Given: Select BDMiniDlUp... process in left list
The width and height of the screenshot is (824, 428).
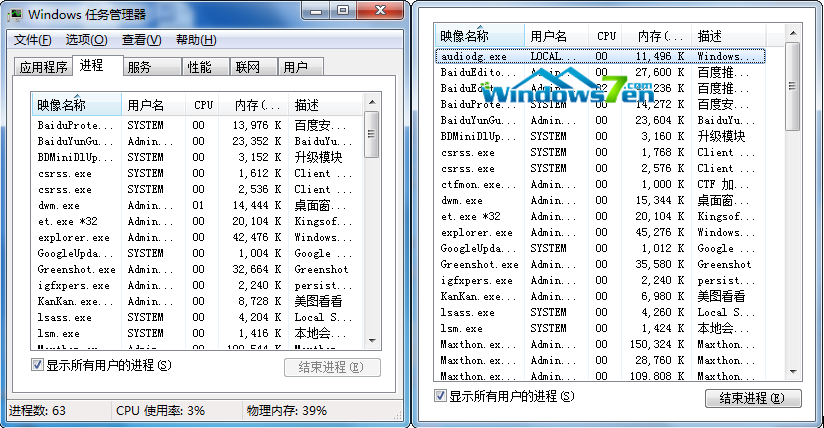Looking at the screenshot, I should click(x=197, y=157).
